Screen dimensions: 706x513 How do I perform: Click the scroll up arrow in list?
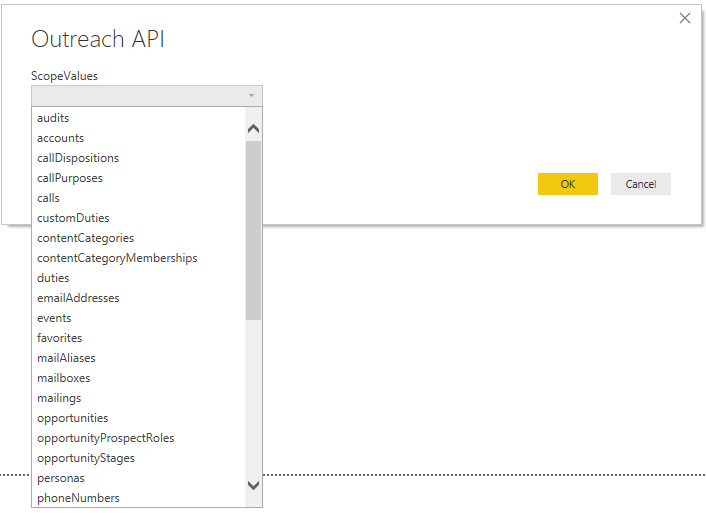coord(253,129)
